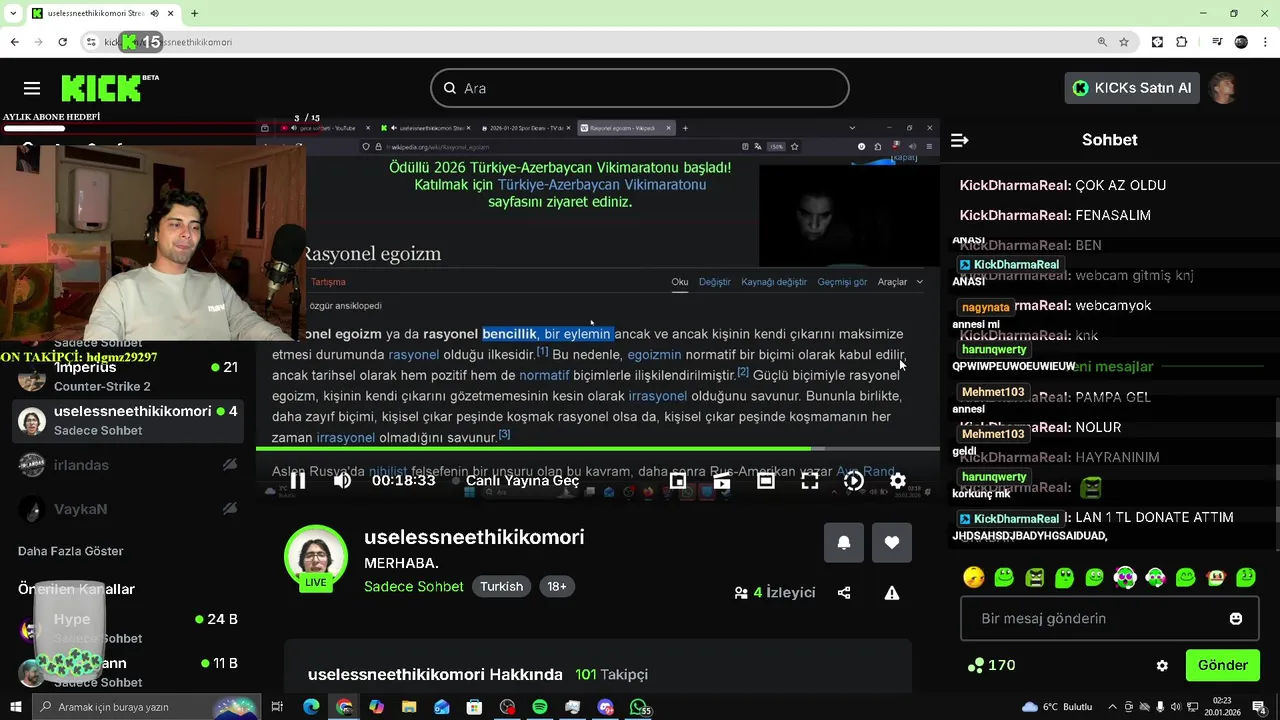1280x720 pixels.
Task: Open the streamer's profile avatar with LIVE badge
Action: click(x=316, y=557)
